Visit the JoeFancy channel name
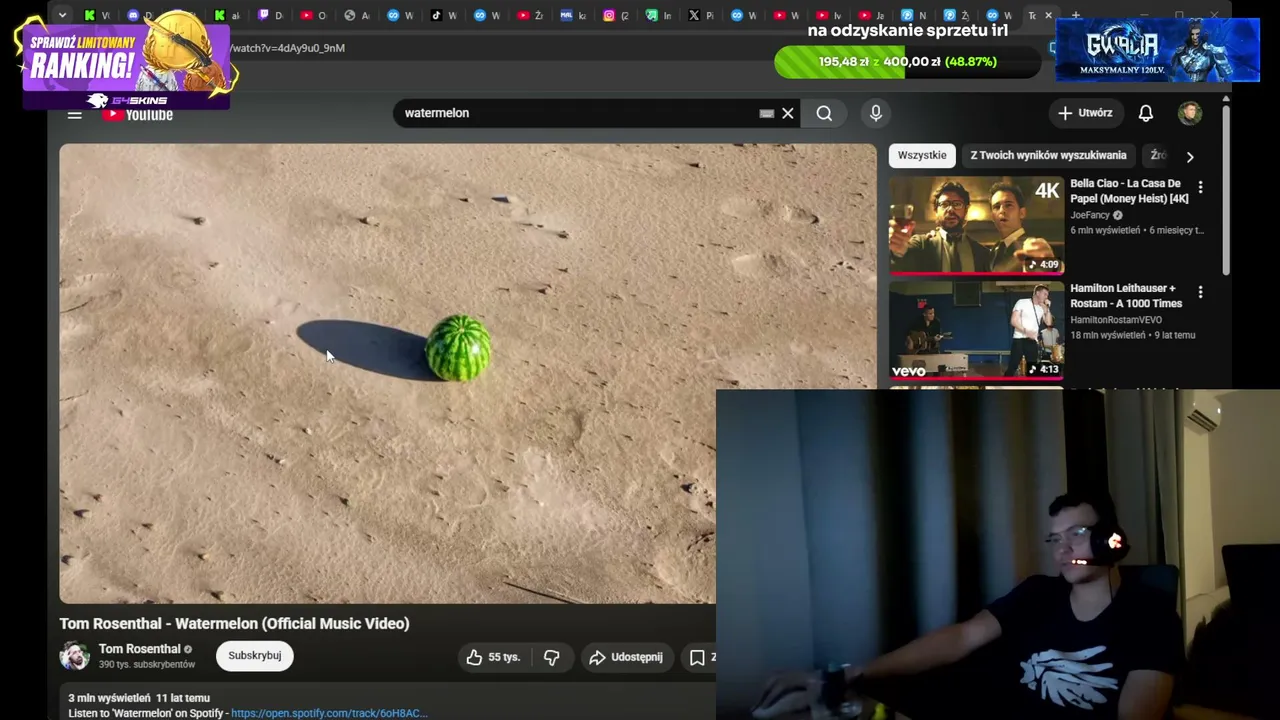1280x720 pixels. [1090, 215]
